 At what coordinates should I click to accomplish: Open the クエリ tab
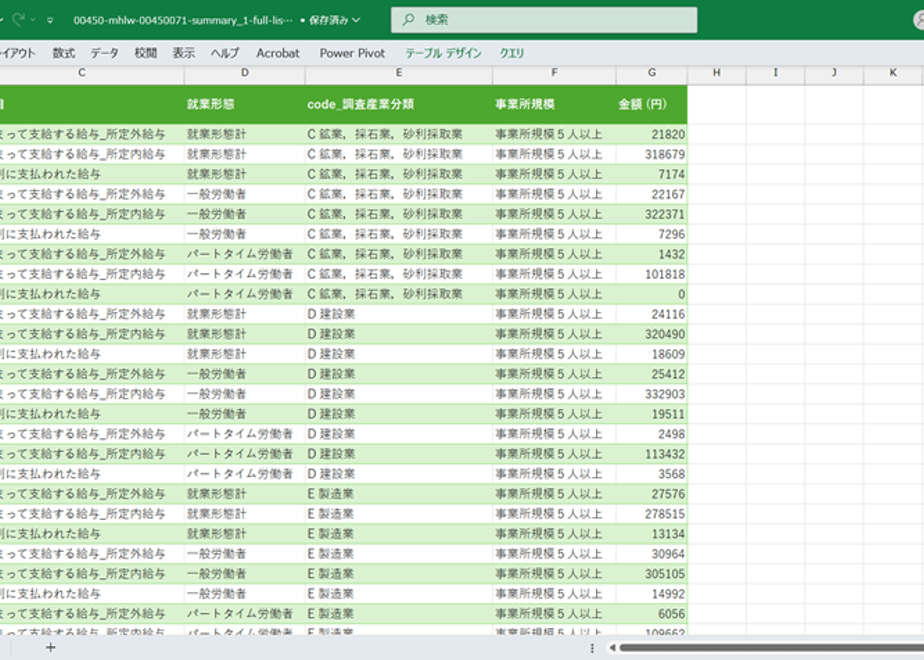click(x=512, y=53)
